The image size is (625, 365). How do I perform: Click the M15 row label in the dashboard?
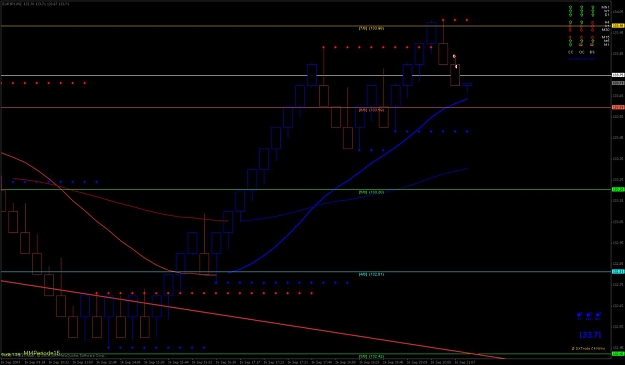[x=606, y=37]
